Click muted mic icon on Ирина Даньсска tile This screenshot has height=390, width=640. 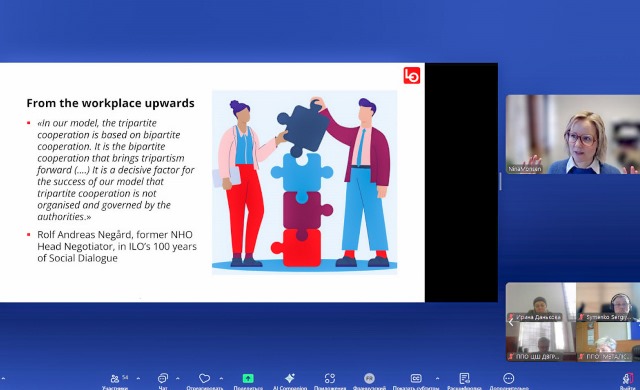pos(511,317)
